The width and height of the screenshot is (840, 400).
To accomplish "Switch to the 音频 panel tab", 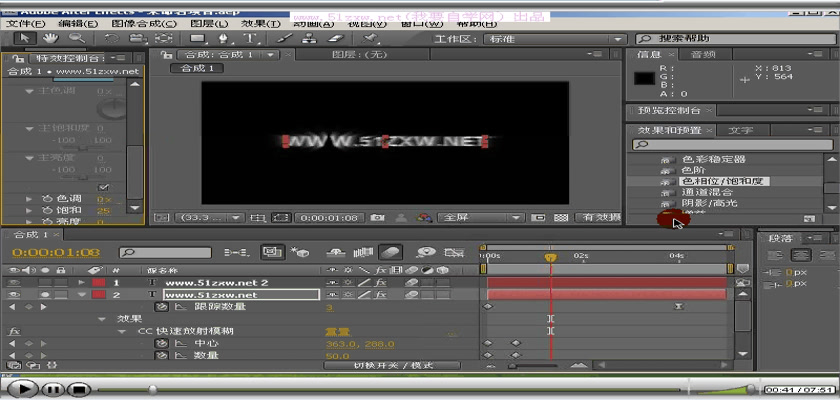I will click(703, 55).
